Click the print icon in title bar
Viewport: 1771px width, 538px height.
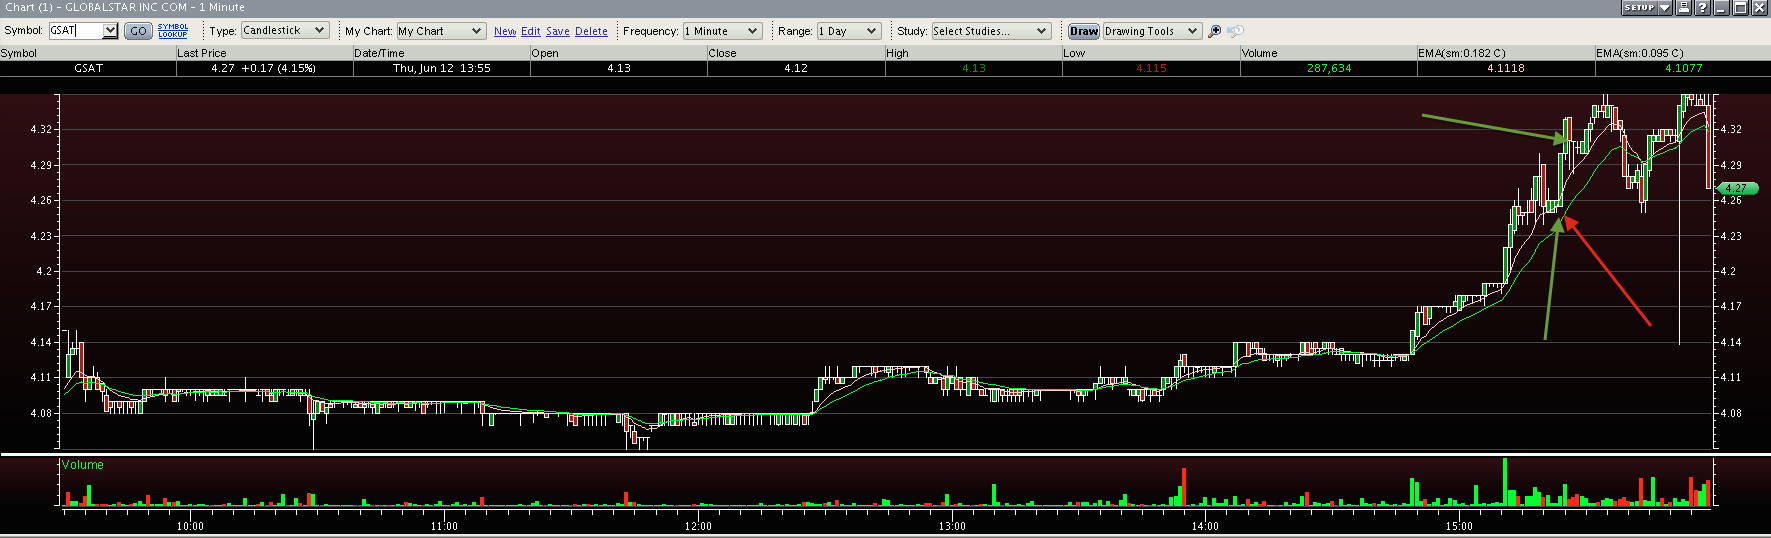point(1684,7)
